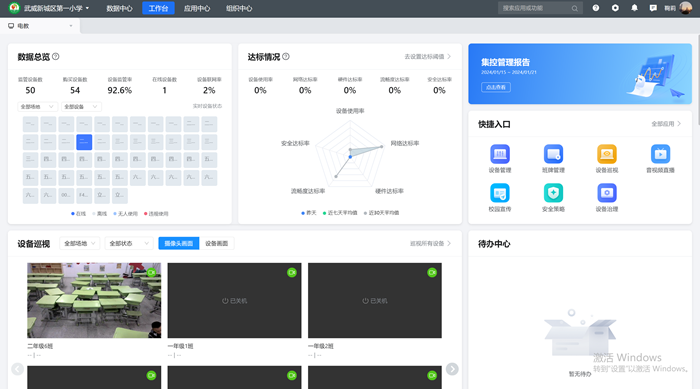Toggle 近七天平均值 radar legend
Screen dimensions: 700x389
[340, 213]
